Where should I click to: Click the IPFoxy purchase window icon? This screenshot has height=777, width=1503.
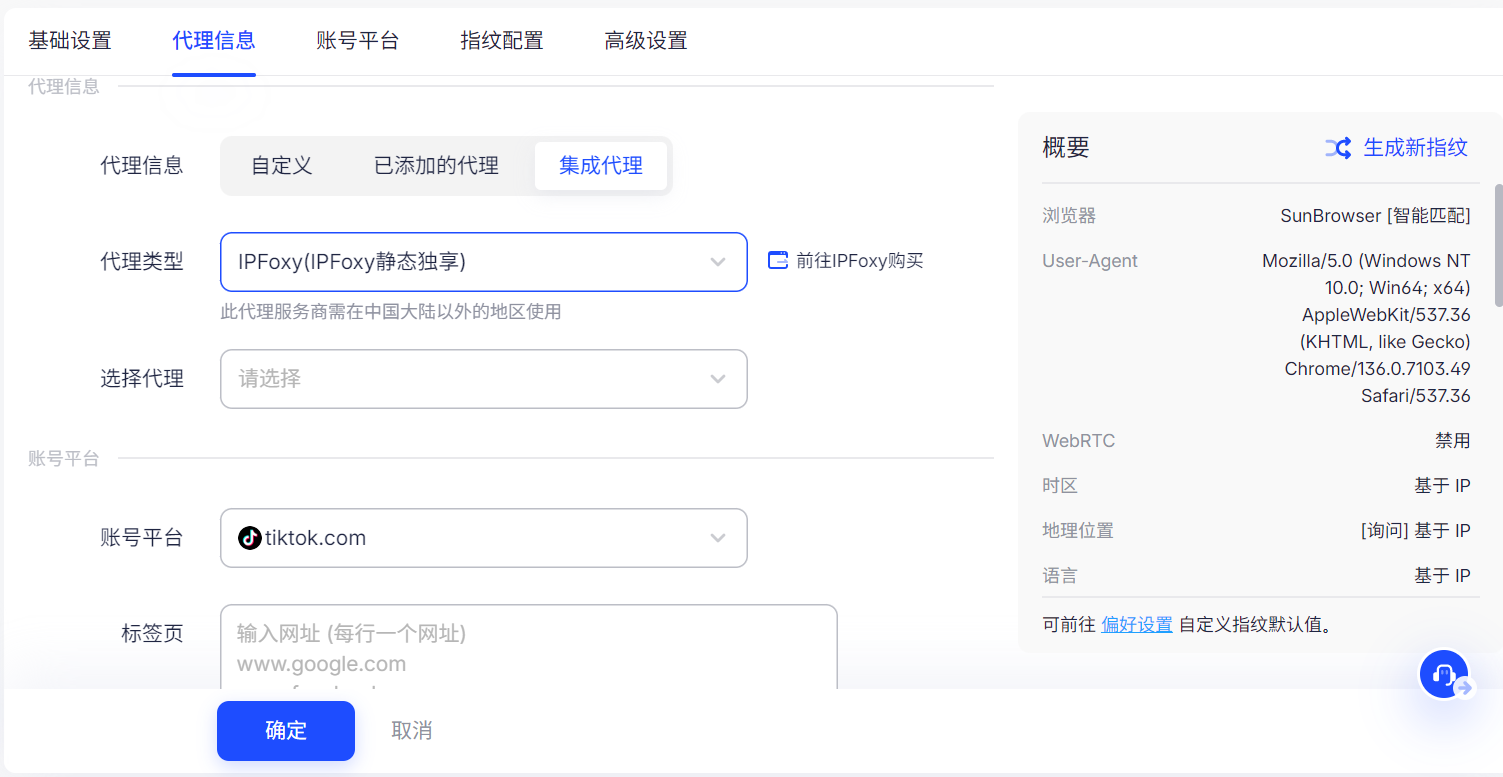(778, 261)
